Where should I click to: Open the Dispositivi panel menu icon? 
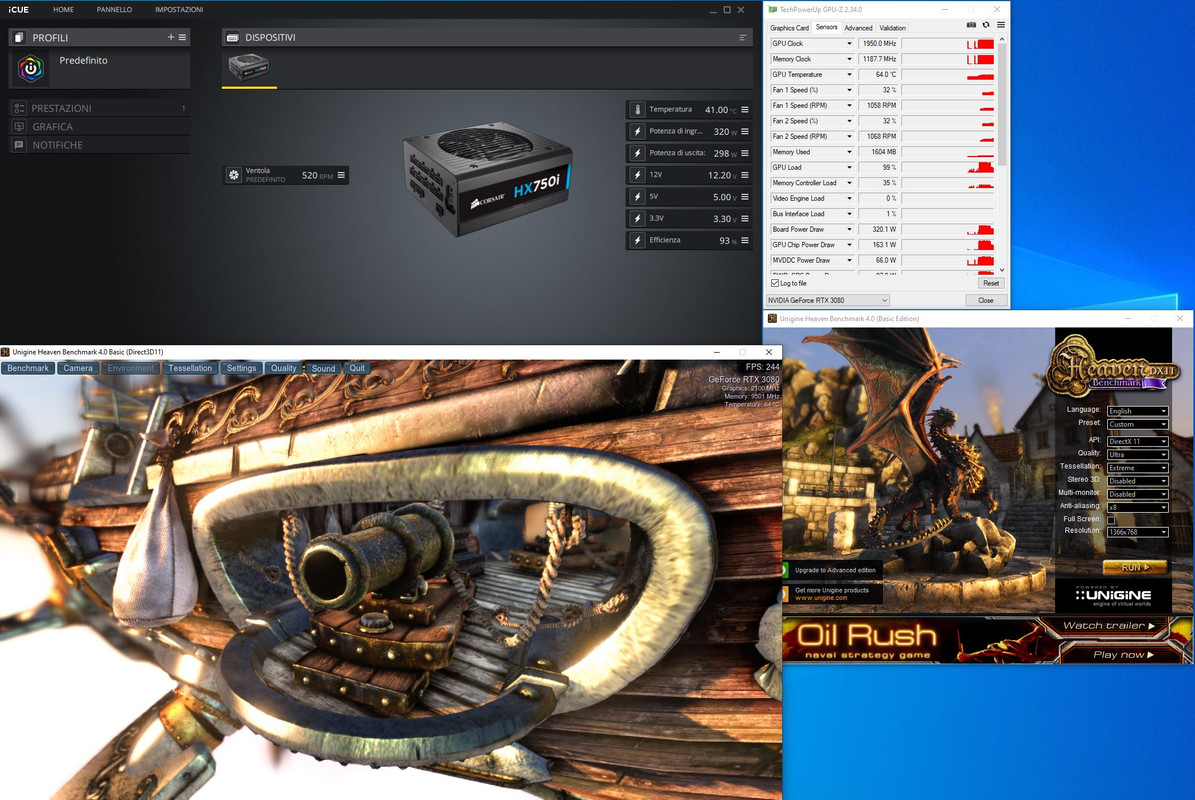pyautogui.click(x=742, y=37)
